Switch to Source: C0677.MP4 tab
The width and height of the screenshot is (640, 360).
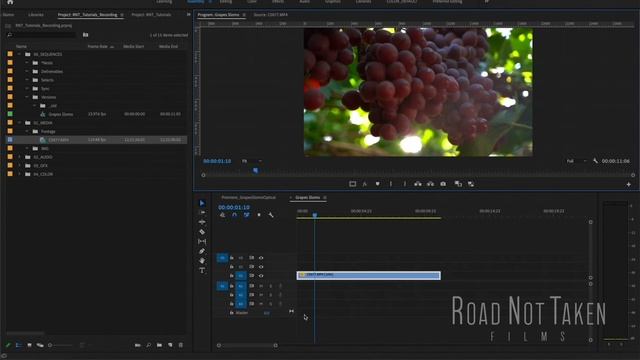[x=270, y=15]
